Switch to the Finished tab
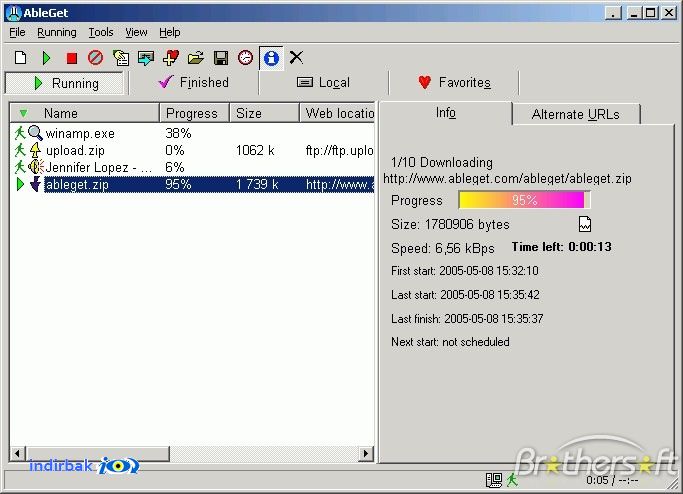Screen dimensions: 683x494 click(194, 82)
